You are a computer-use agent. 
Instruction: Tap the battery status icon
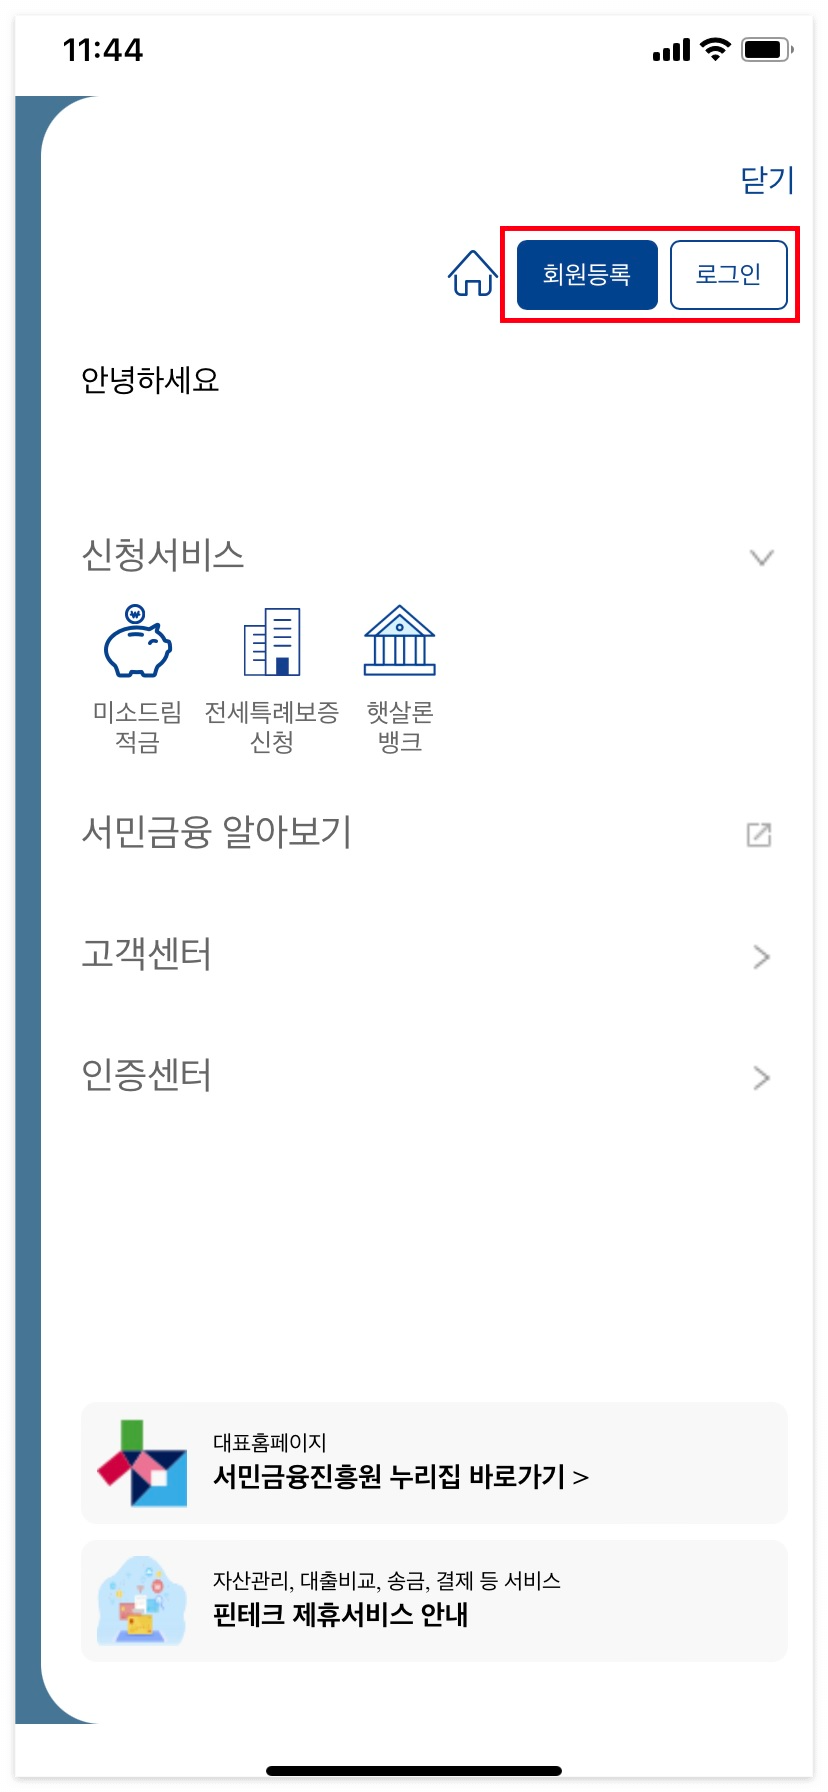point(767,49)
